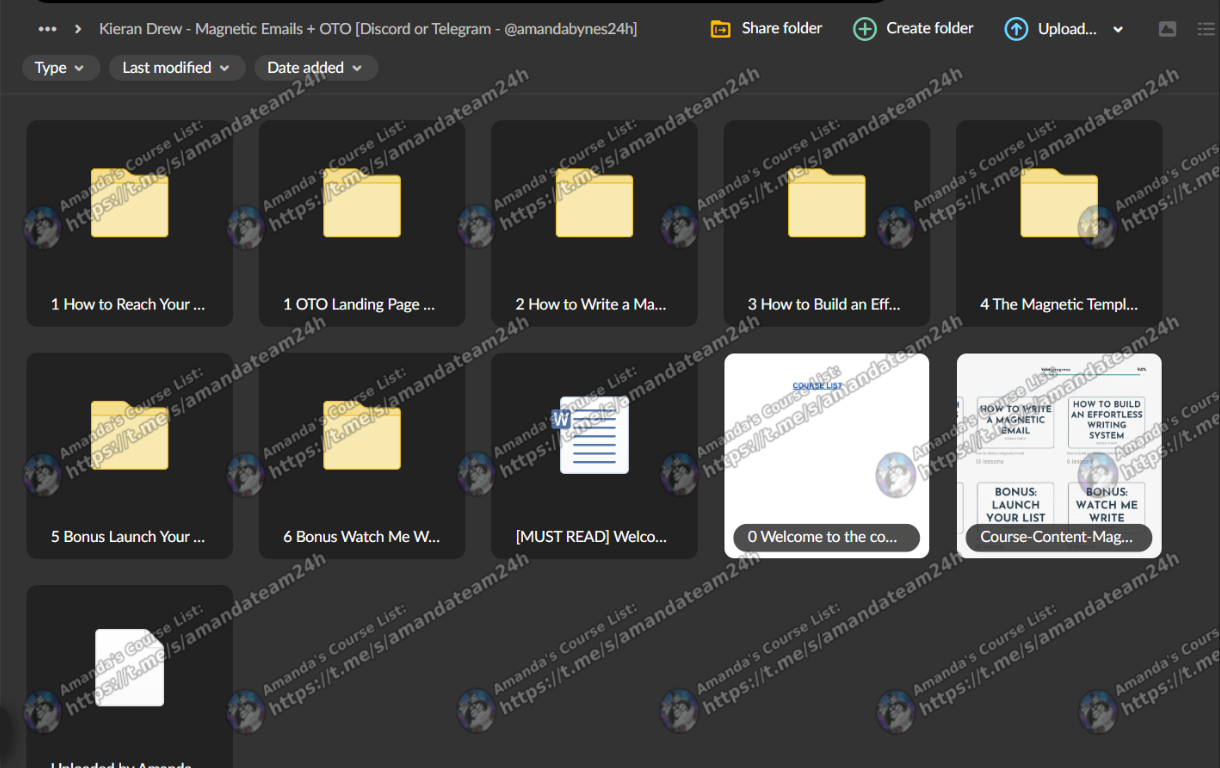1220x768 pixels.
Task: Click the Create folder button
Action: (x=913, y=29)
